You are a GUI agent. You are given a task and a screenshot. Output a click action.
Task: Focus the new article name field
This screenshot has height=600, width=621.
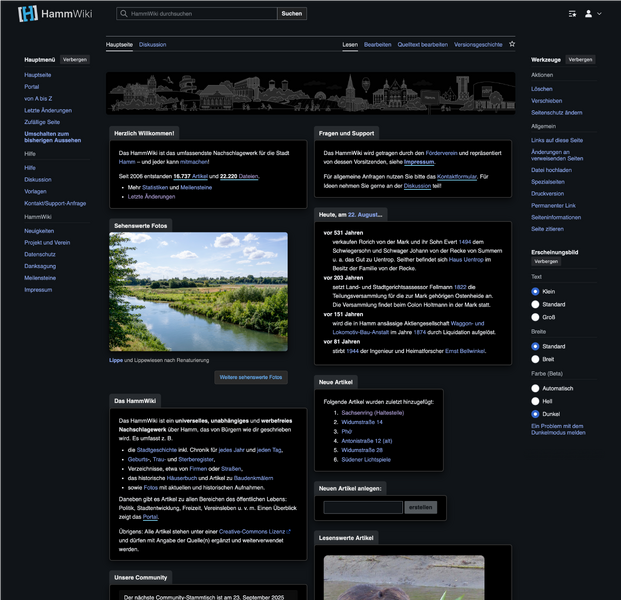(362, 507)
